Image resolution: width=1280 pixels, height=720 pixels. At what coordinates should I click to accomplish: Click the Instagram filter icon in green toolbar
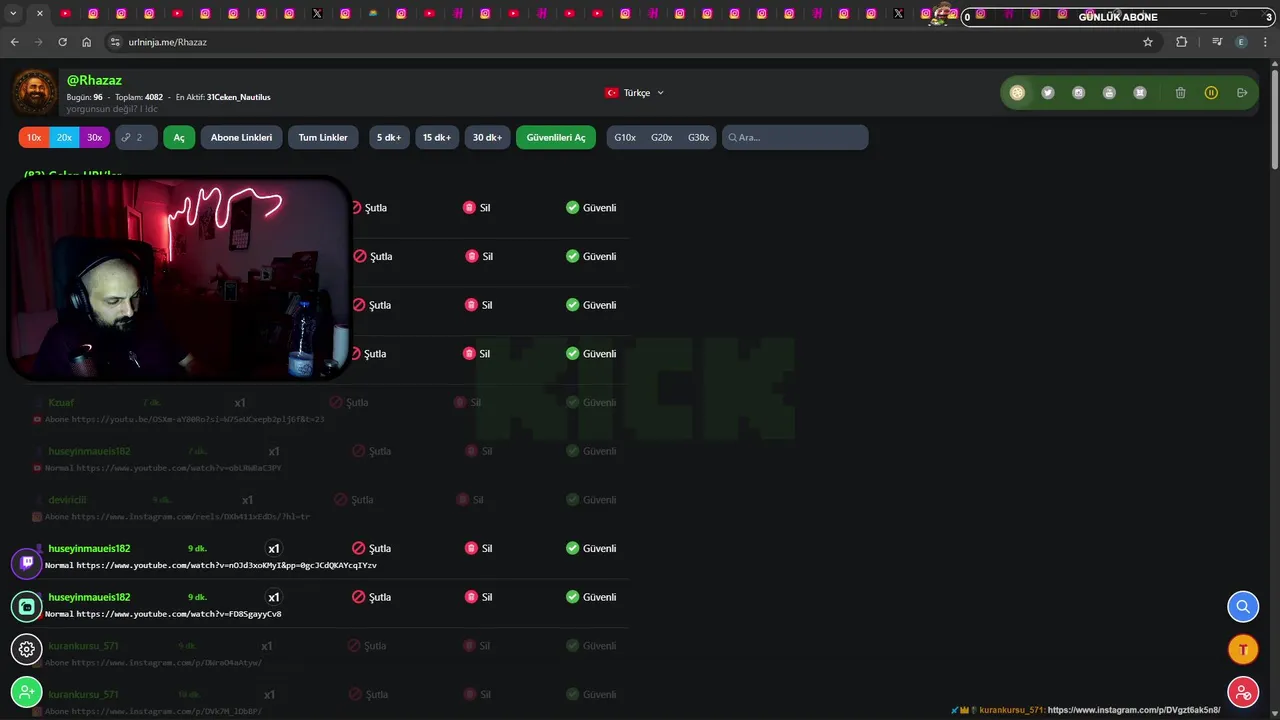[1078, 93]
